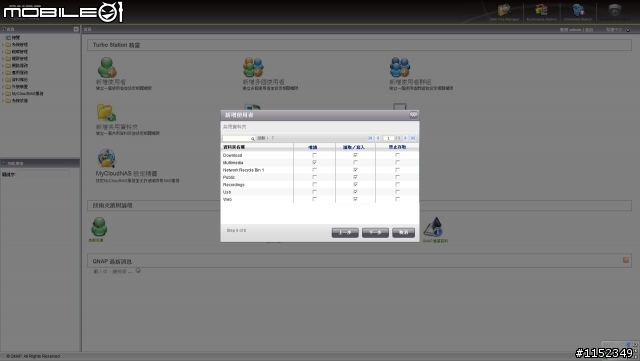Expand the 系統管理 tree folder arrow

tap(3, 45)
